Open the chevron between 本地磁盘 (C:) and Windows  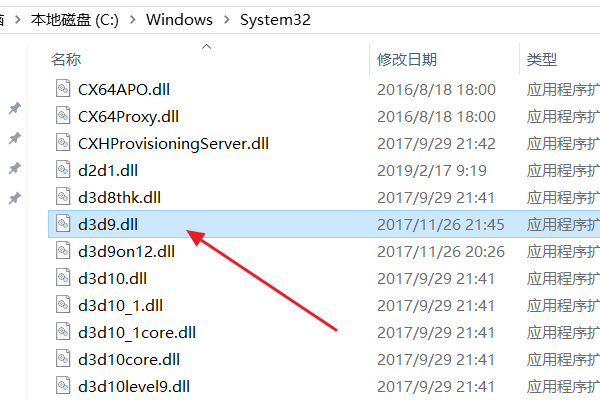(x=132, y=20)
